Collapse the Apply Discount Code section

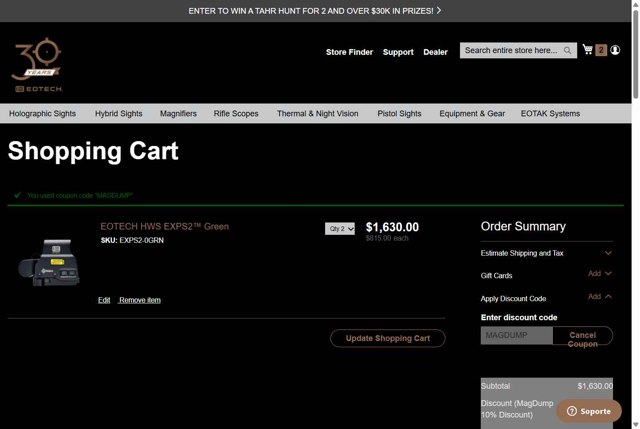pos(546,298)
